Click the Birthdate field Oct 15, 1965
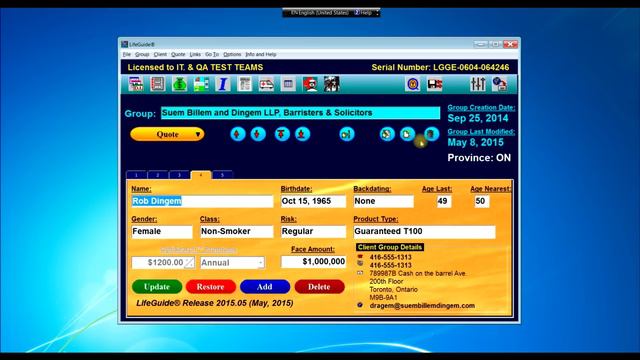 313,201
